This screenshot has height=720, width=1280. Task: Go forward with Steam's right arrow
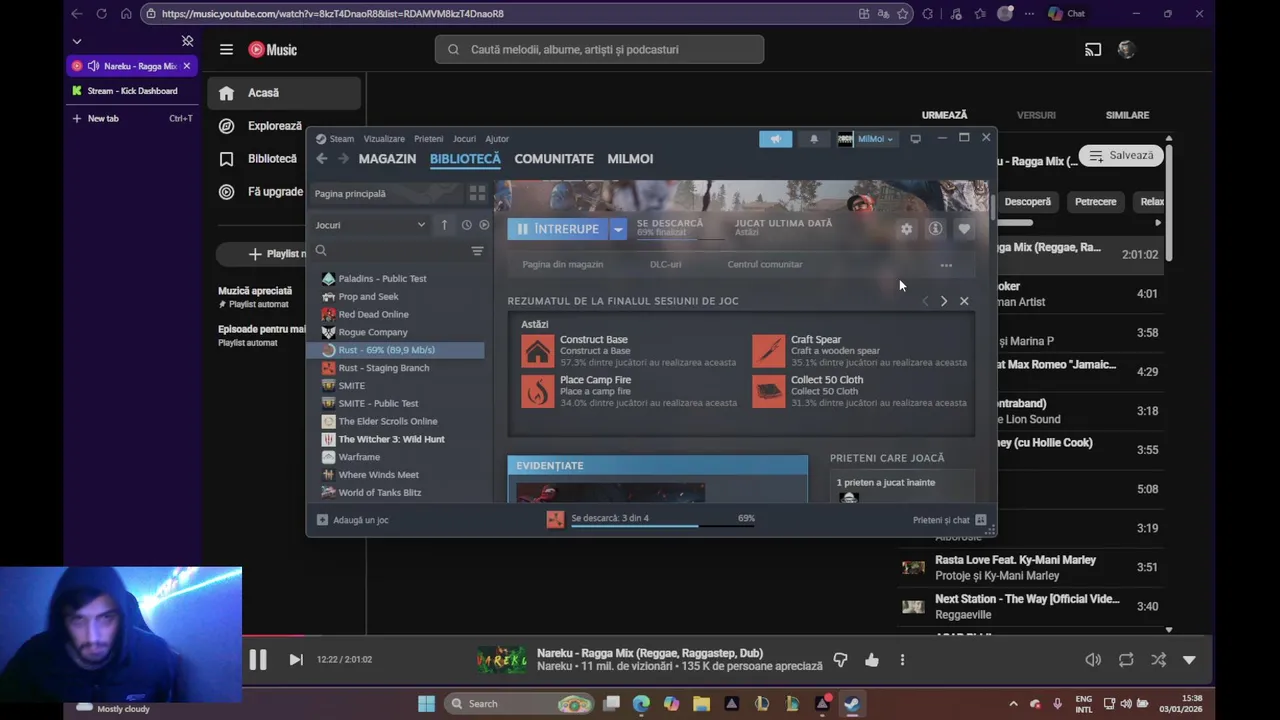(343, 159)
